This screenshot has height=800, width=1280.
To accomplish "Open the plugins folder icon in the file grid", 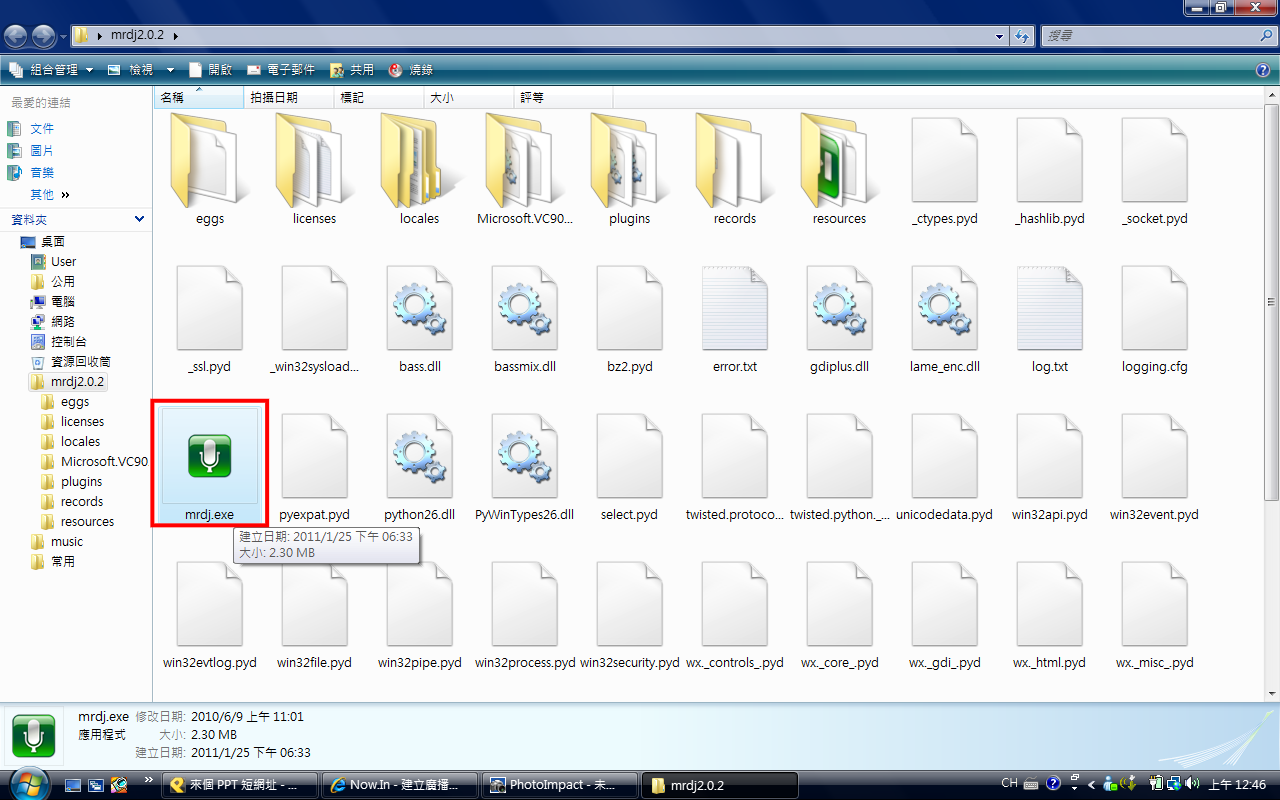I will (x=630, y=160).
